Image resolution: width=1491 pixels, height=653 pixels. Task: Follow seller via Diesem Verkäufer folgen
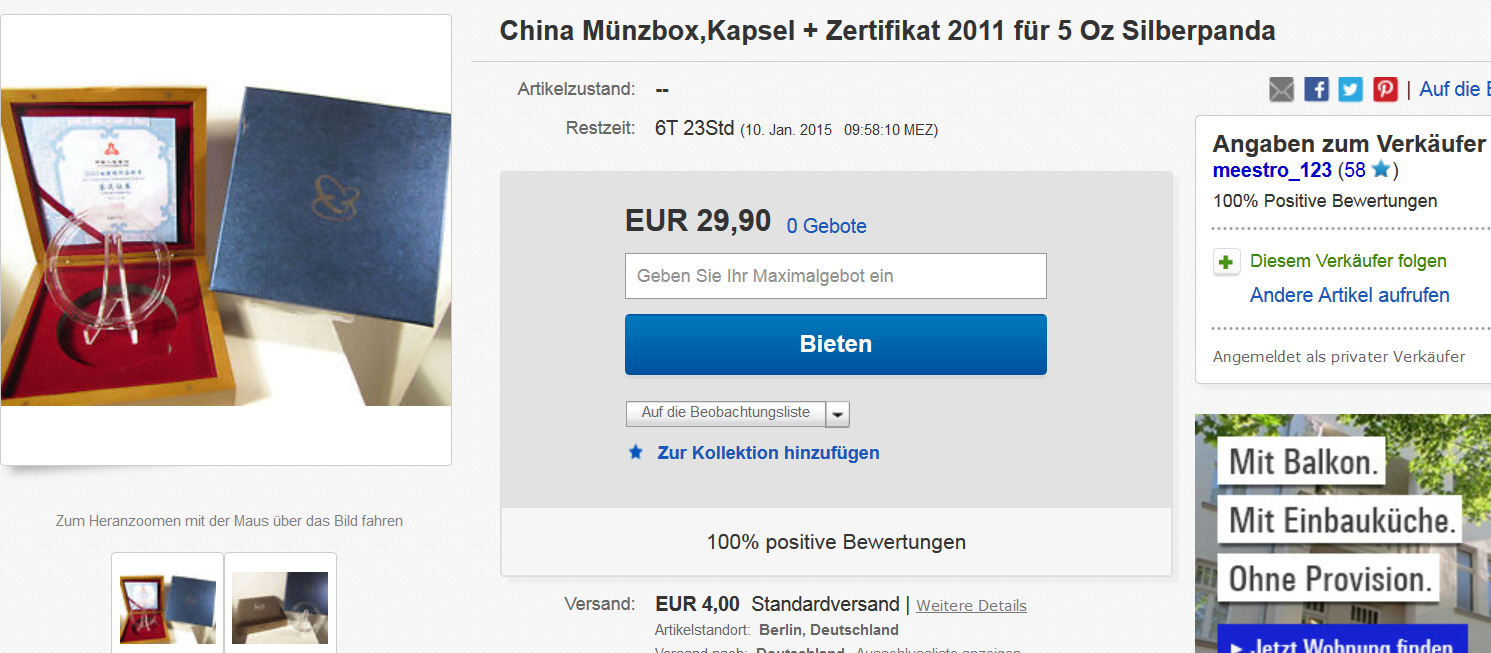(x=1348, y=261)
